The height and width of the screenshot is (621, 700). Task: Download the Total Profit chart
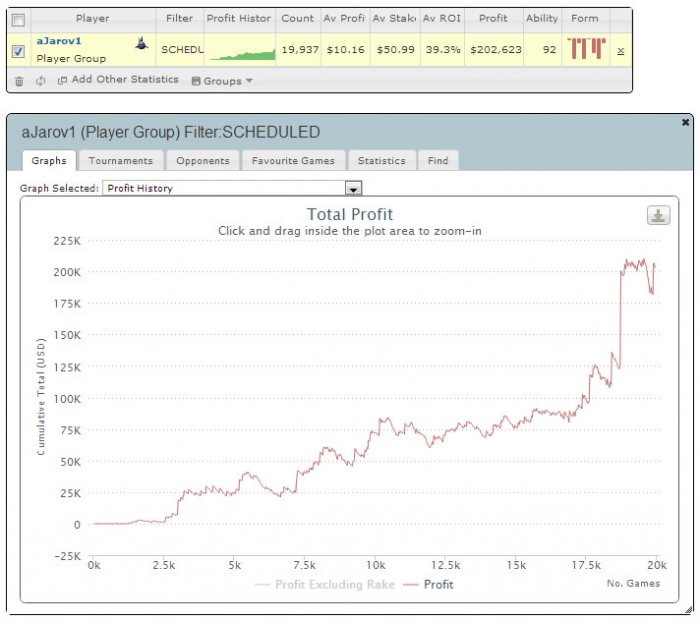tap(658, 216)
